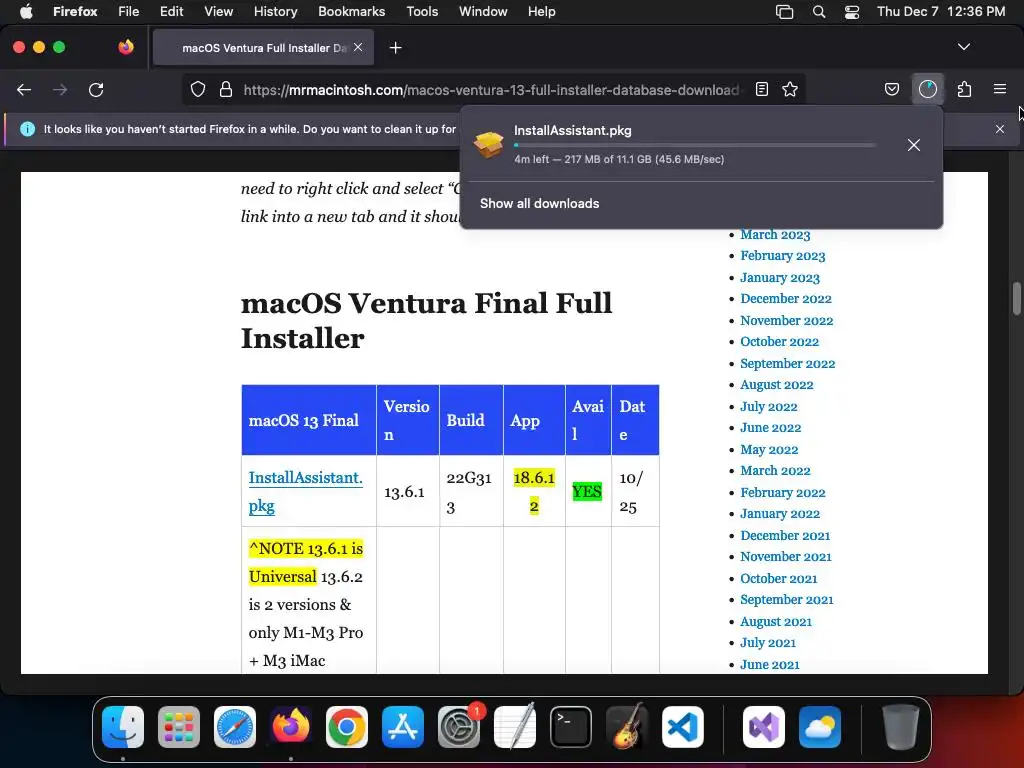
Task: Open the Firefox hamburger application menu
Action: 1000,89
